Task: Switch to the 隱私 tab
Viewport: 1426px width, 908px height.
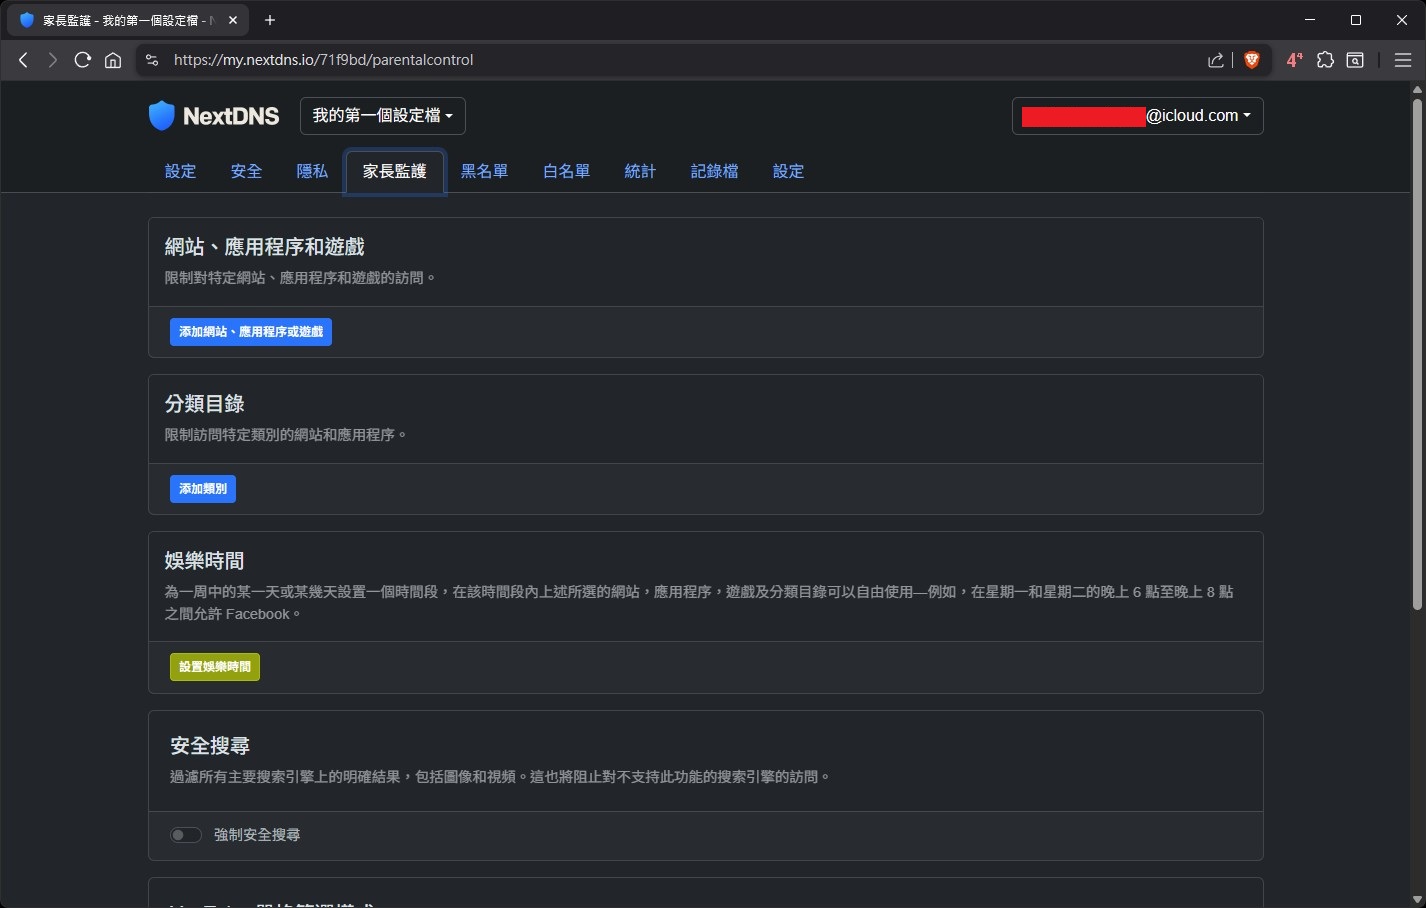Action: (x=312, y=171)
